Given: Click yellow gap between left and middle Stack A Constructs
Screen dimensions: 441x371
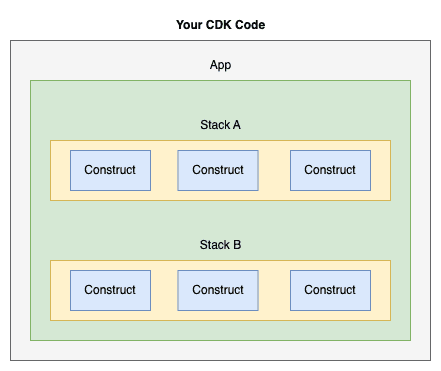Looking at the screenshot, I should pyautogui.click(x=164, y=171).
